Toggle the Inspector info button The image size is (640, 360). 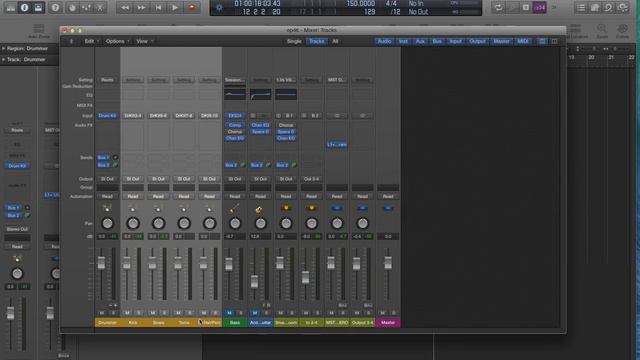point(24,7)
